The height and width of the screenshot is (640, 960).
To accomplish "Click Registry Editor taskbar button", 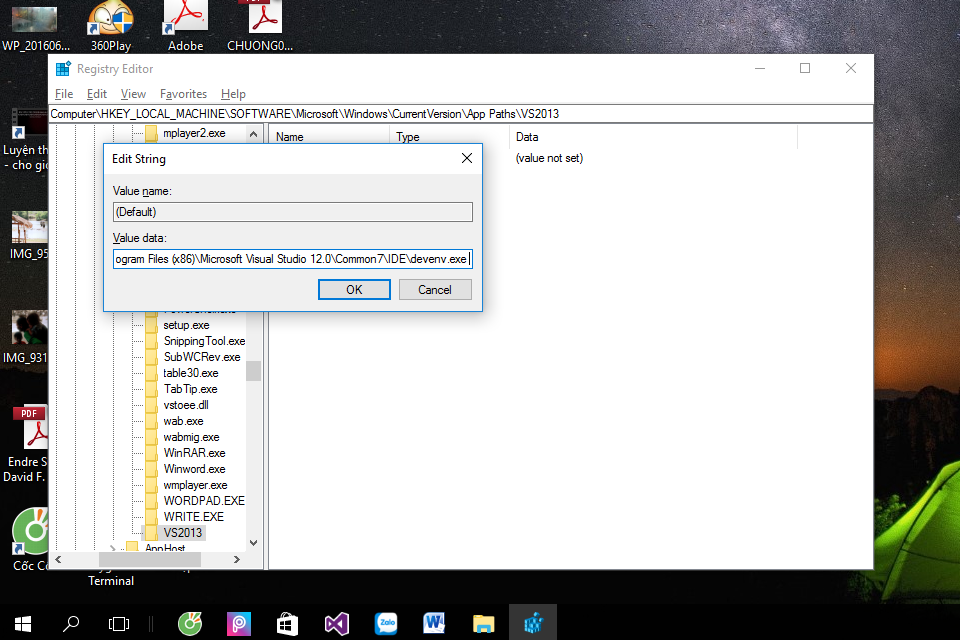I will tap(533, 623).
